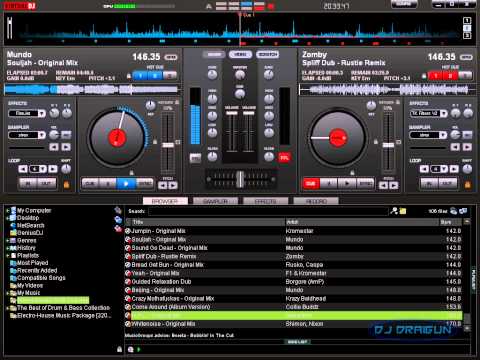480x360 pixels.
Task: Open left deck loop length dropdown
Action: (43, 169)
